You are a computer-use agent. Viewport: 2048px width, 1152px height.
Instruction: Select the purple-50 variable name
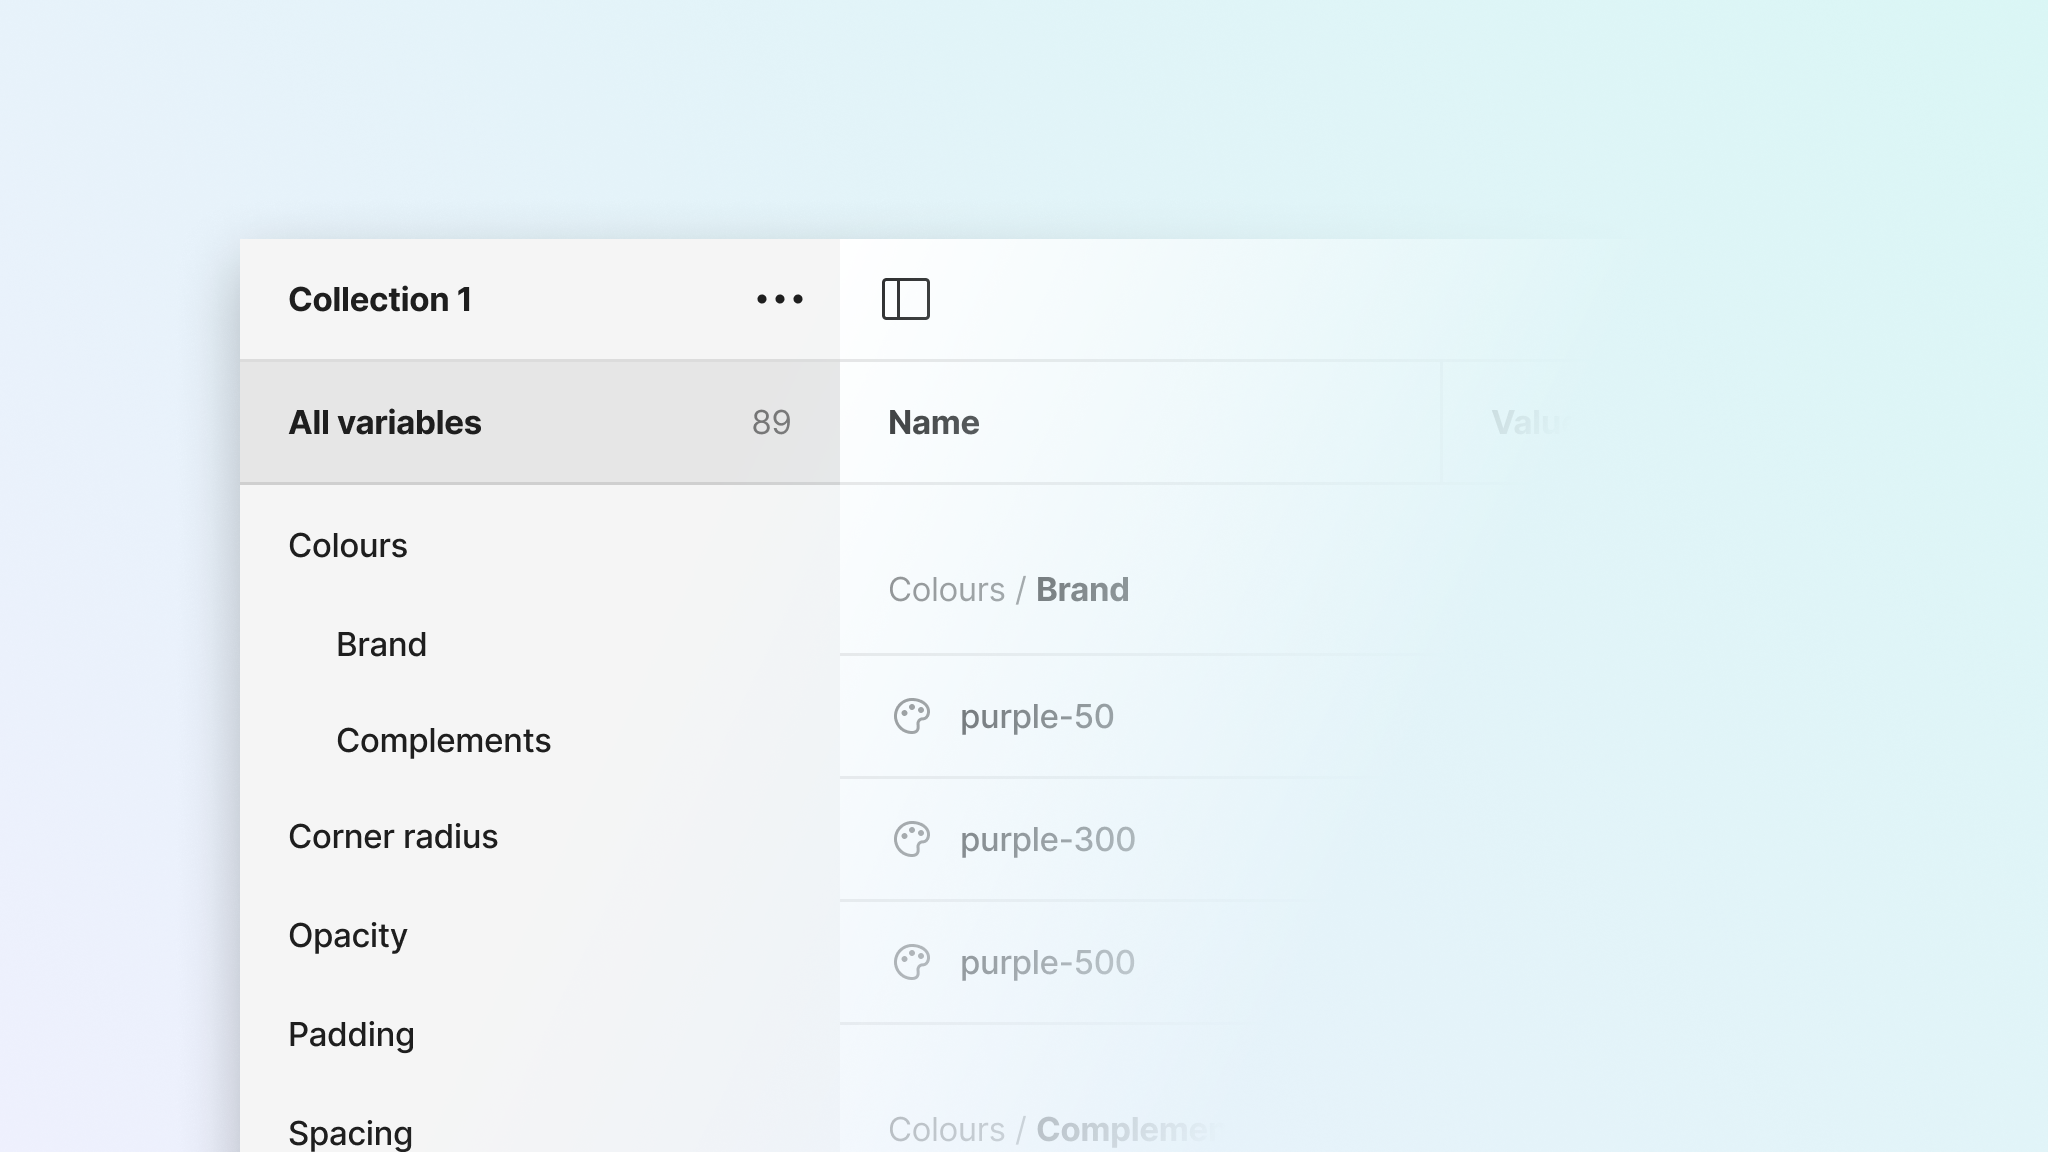[x=1037, y=717]
